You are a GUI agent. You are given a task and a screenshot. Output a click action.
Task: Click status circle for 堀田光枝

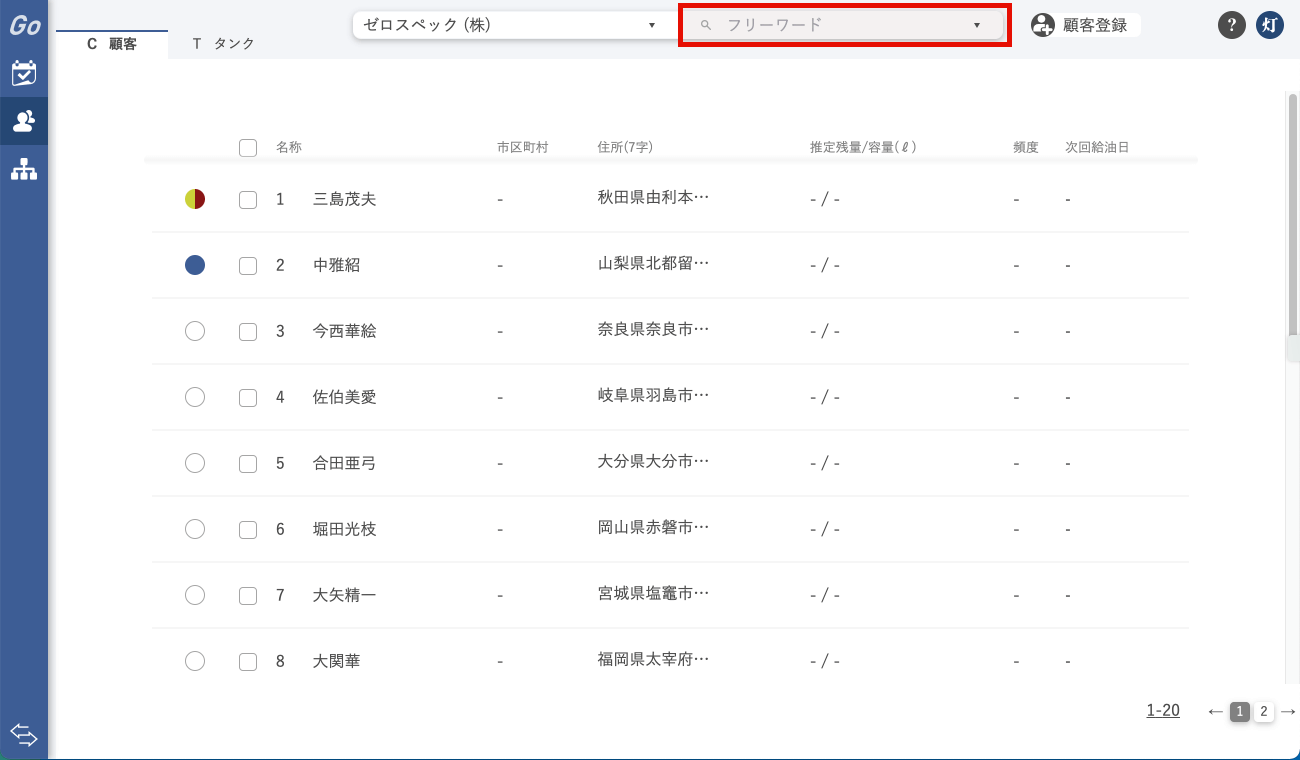coord(195,529)
